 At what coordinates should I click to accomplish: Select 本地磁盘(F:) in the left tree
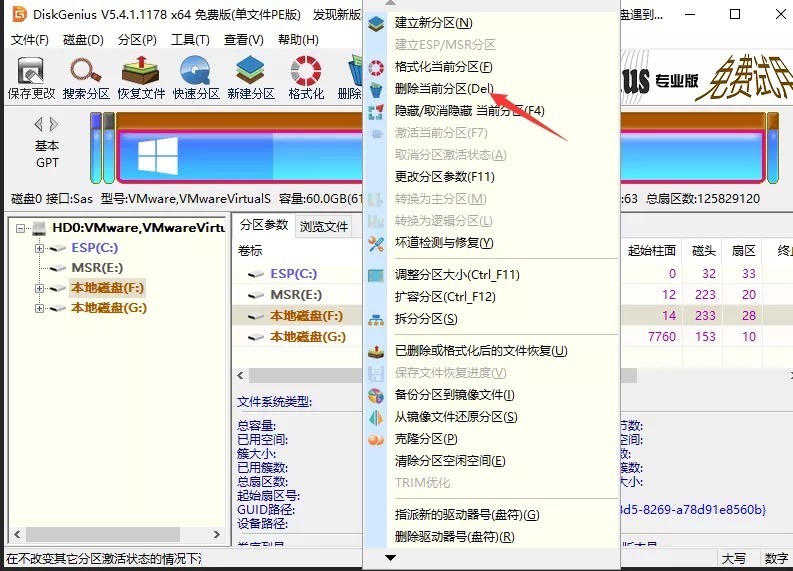click(108, 288)
